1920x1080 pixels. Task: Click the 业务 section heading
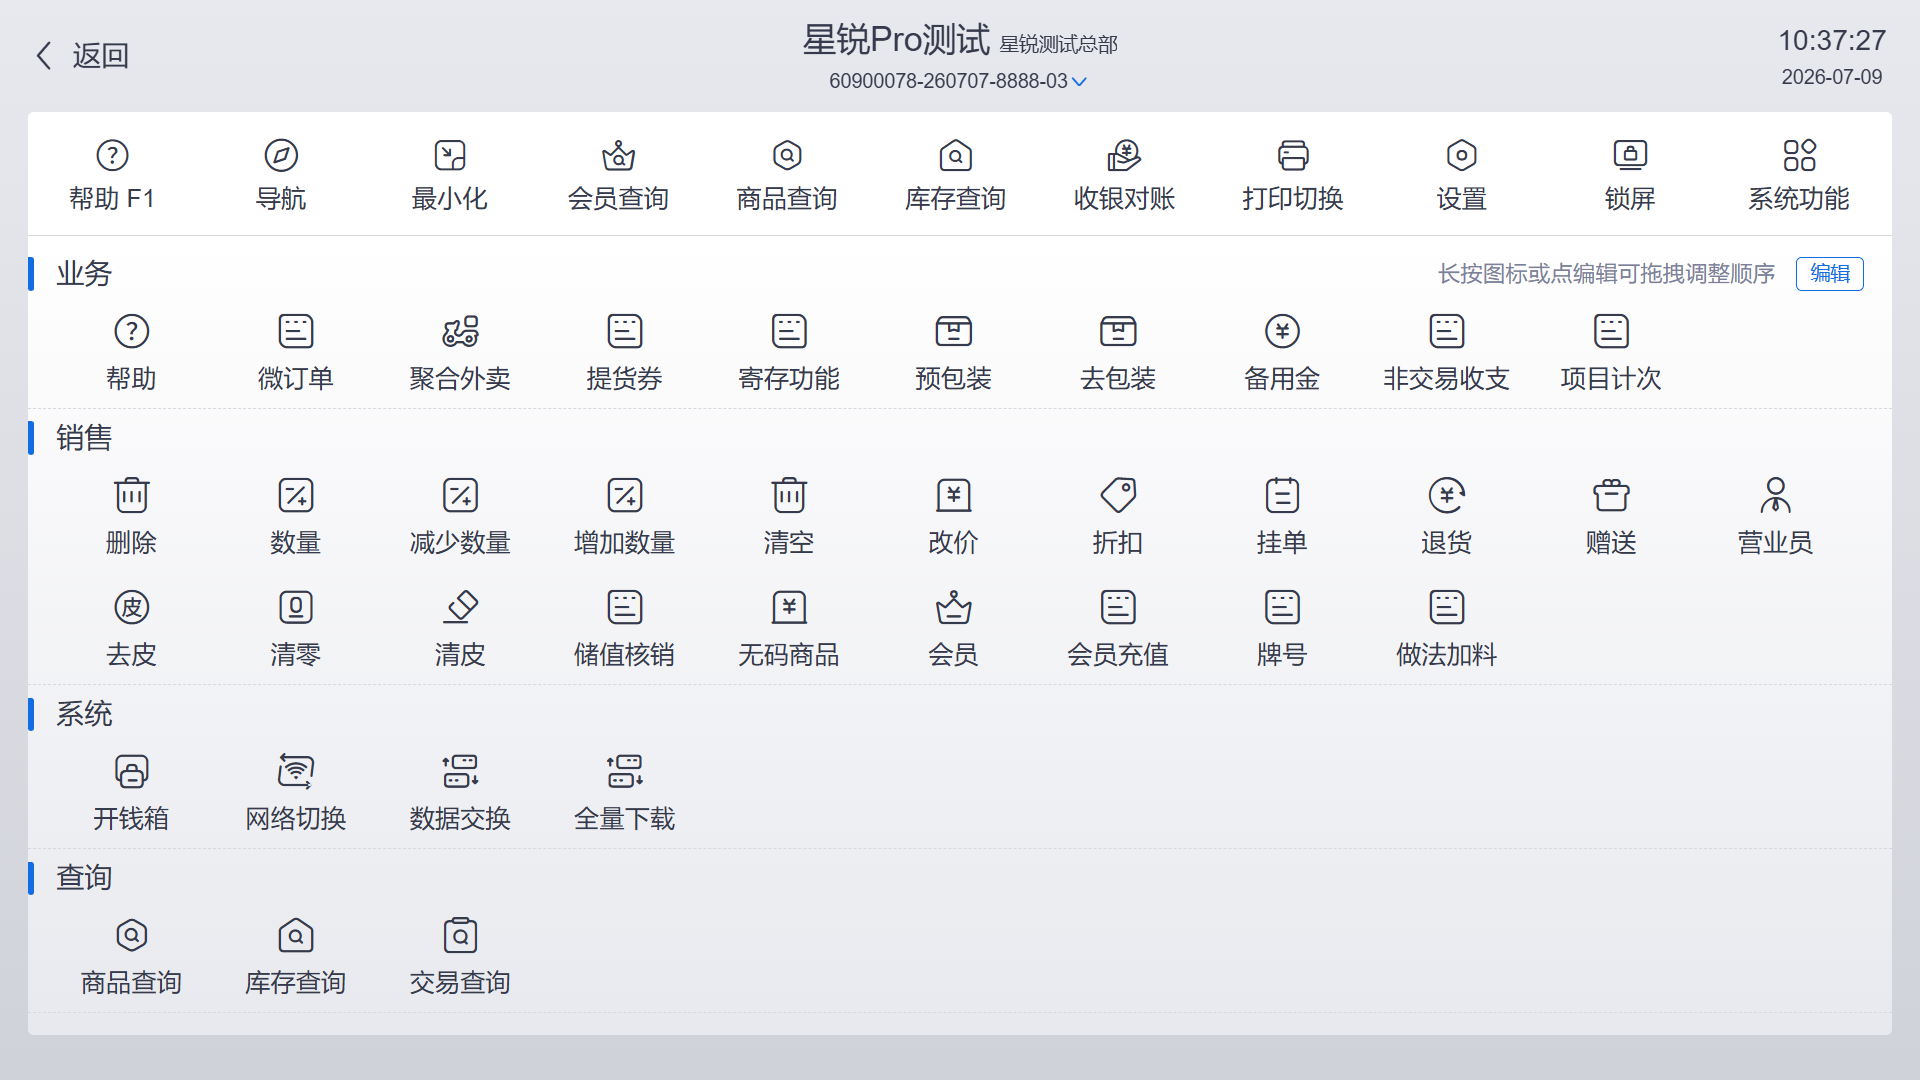point(84,274)
